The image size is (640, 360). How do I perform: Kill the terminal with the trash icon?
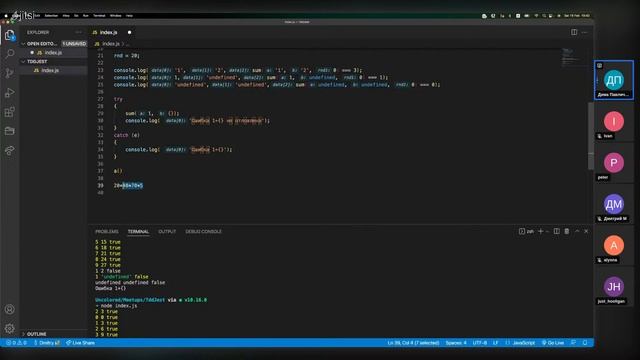click(567, 231)
